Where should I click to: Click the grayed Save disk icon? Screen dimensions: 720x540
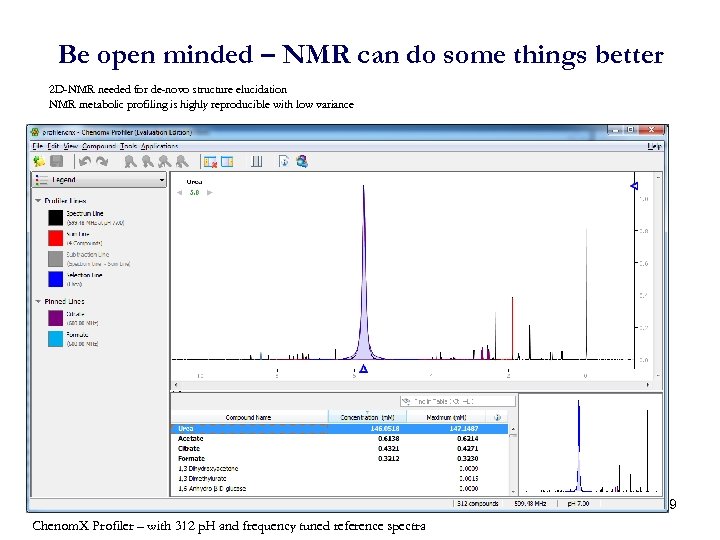pos(56,161)
